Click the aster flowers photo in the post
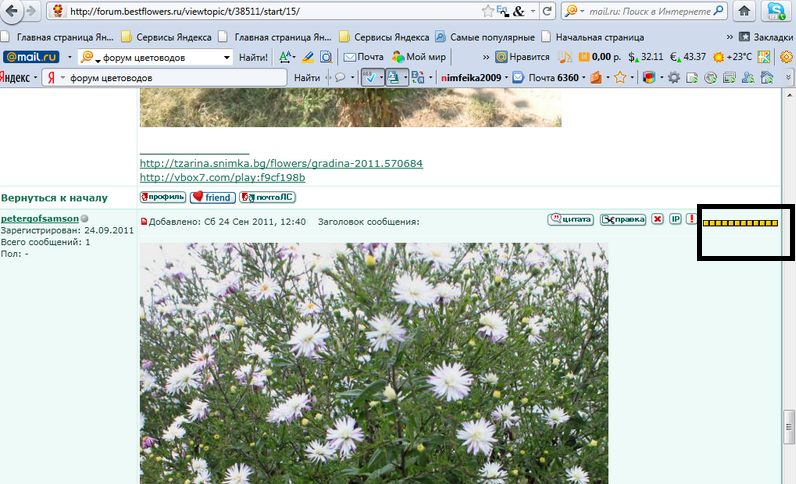Screen dimensions: 796x484 (373, 360)
